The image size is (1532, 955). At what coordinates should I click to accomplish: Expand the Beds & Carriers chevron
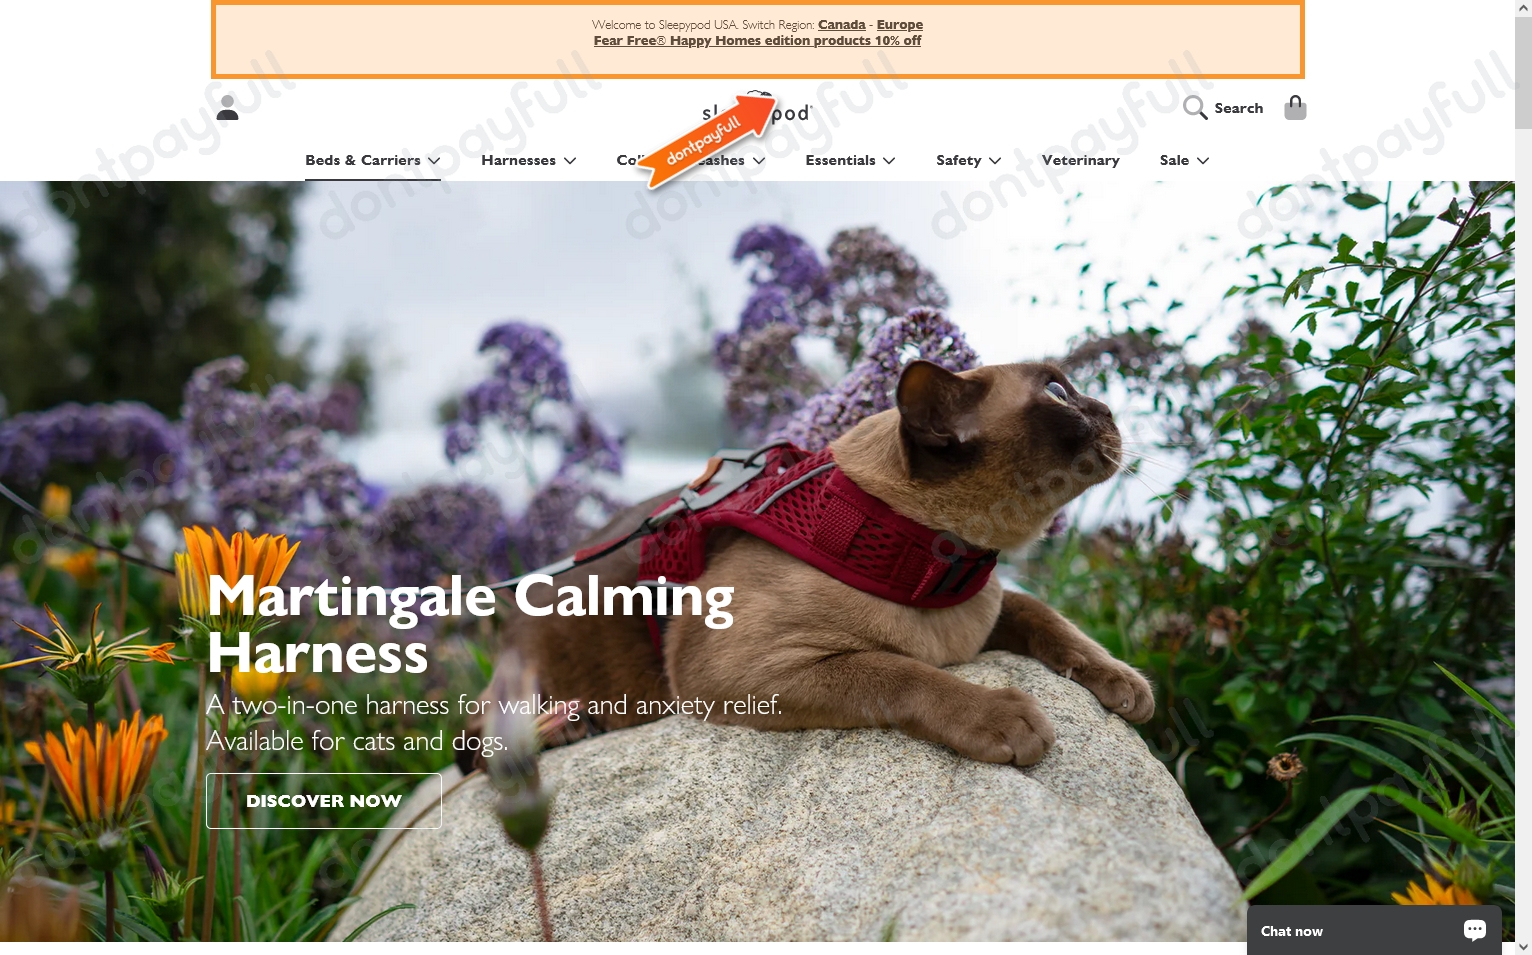[x=434, y=161]
